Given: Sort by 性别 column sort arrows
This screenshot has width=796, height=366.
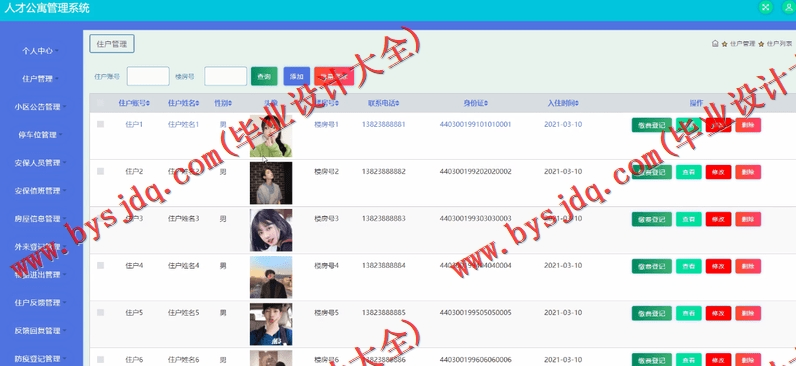Looking at the screenshot, I should (x=230, y=104).
